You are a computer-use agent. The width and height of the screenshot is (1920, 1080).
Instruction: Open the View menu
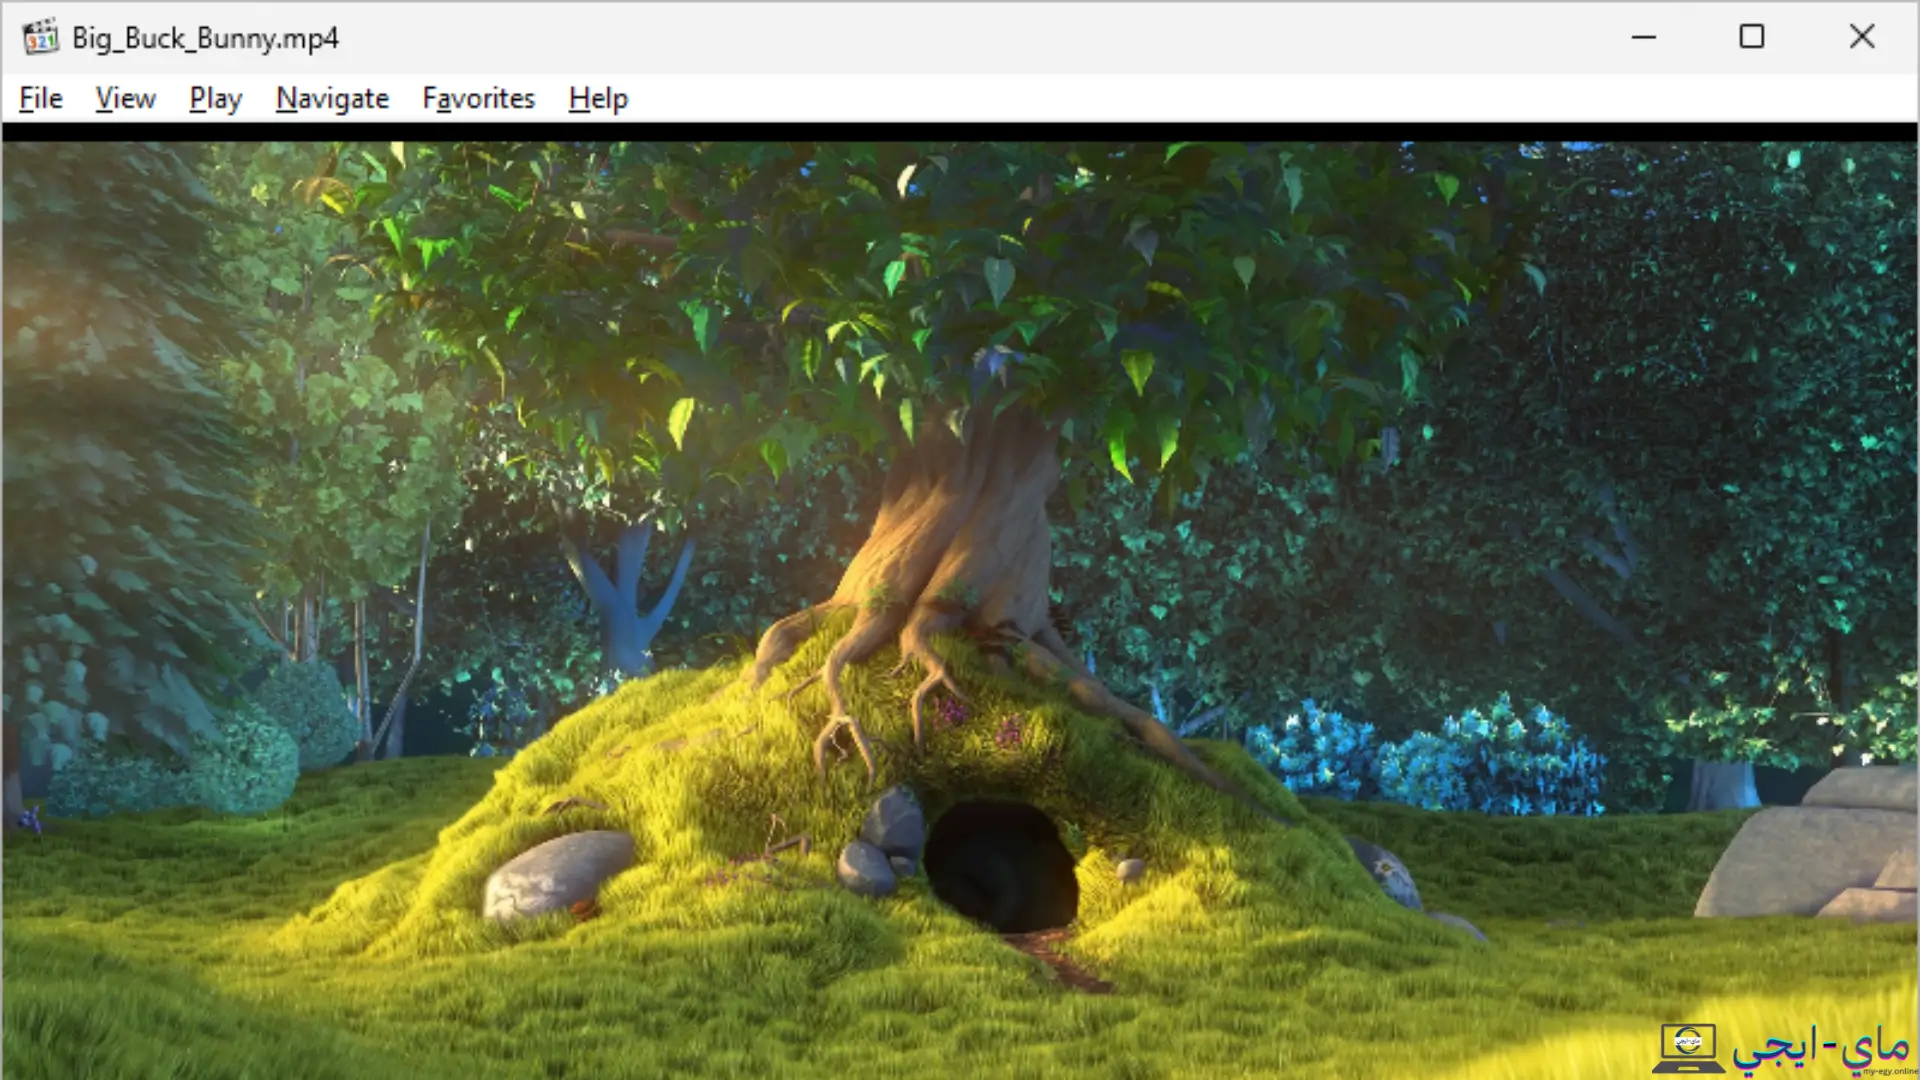point(125,98)
